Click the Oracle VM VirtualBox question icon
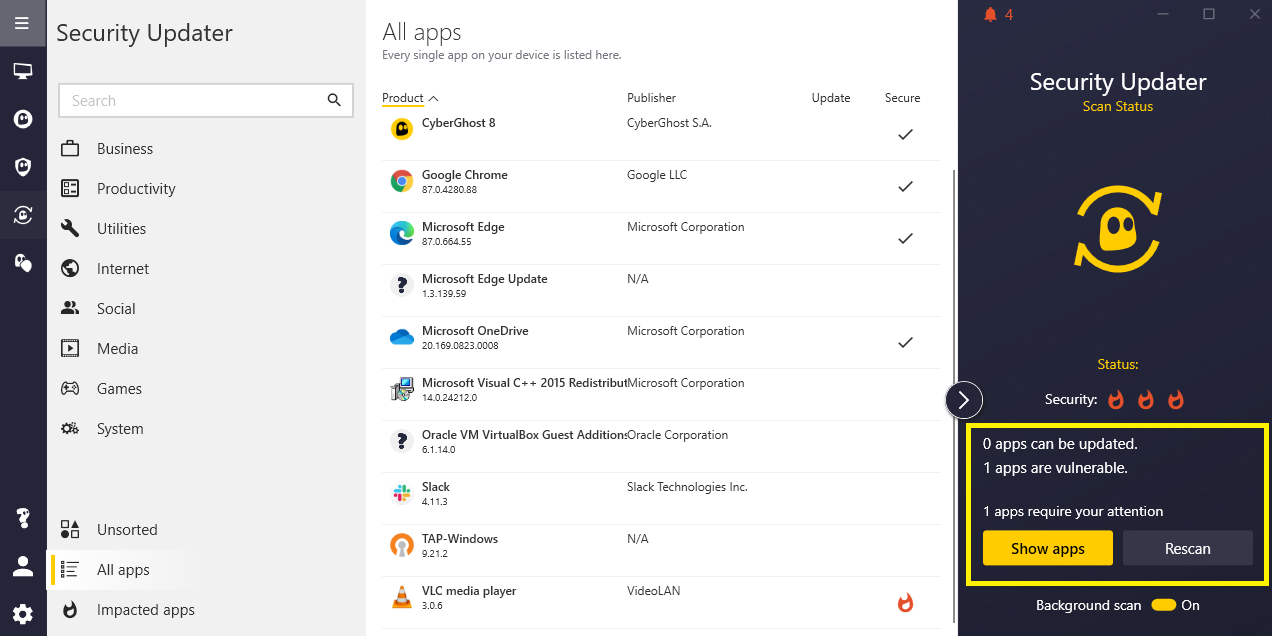 click(401, 441)
